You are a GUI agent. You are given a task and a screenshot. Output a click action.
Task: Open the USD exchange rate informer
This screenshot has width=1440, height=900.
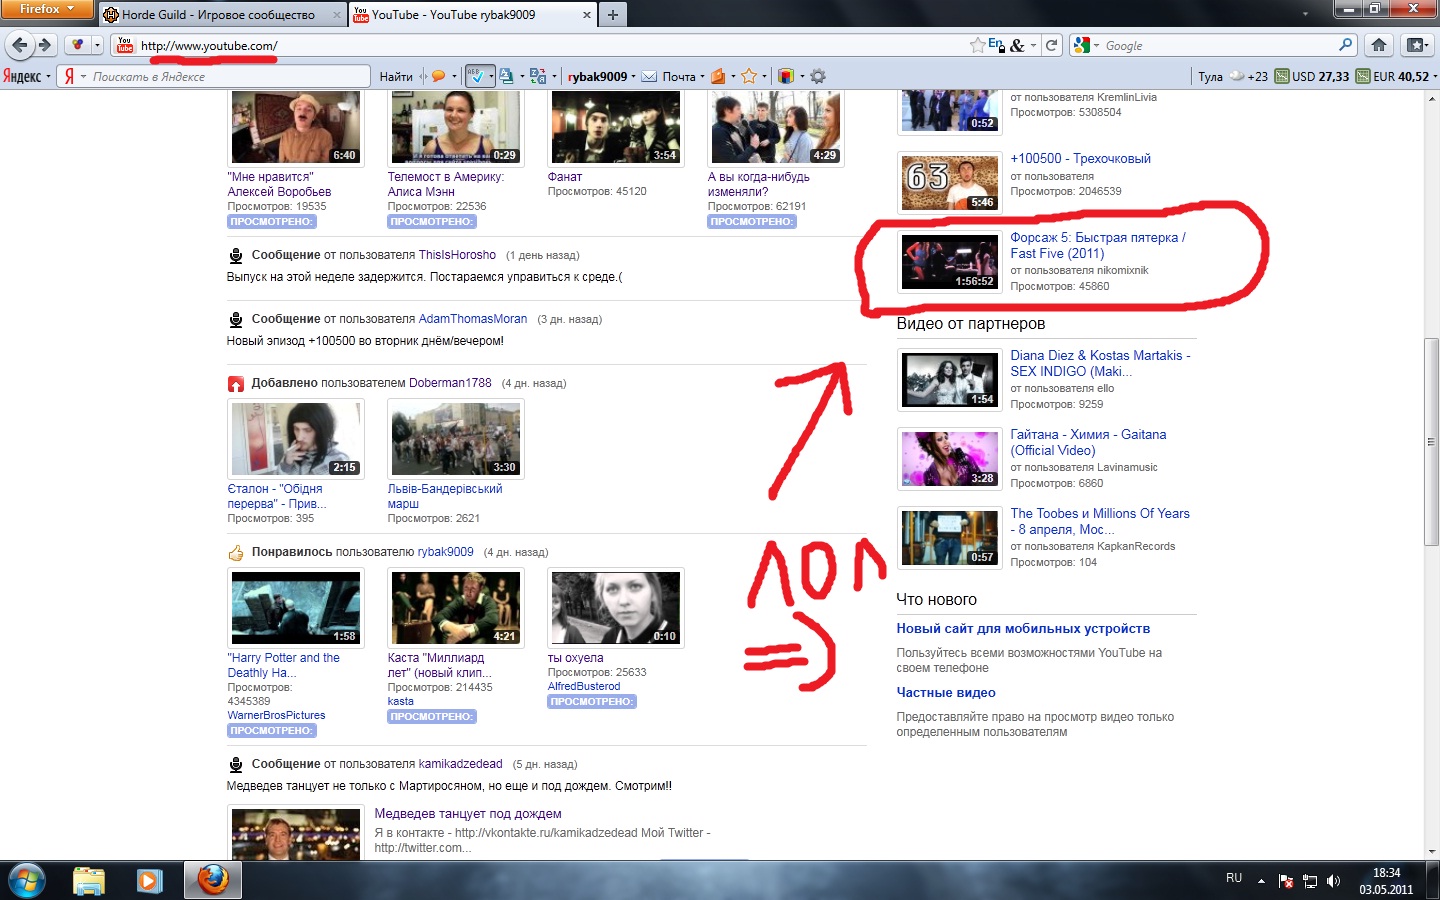click(1312, 76)
